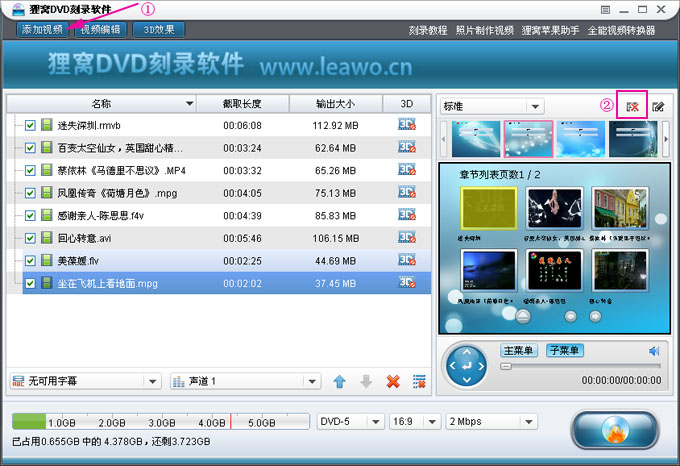Click the disable-menu icon
The width and height of the screenshot is (680, 466).
(632, 107)
